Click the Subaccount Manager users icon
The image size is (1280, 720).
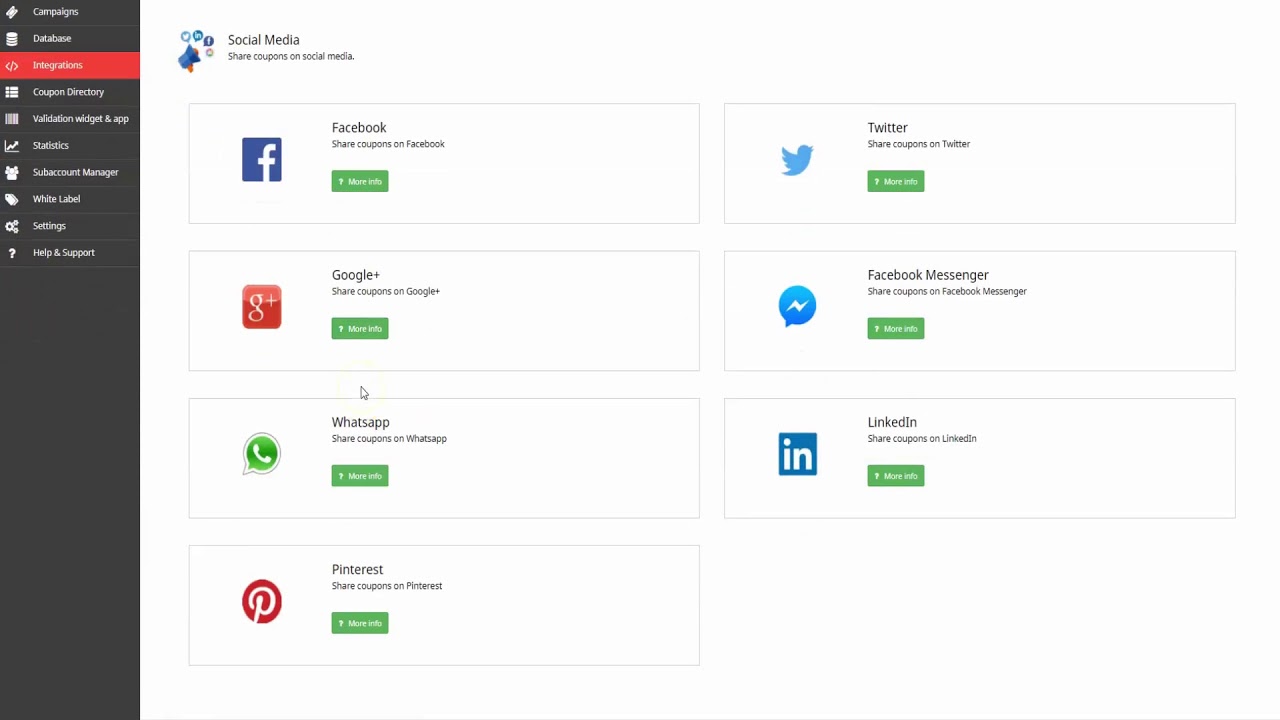12,172
